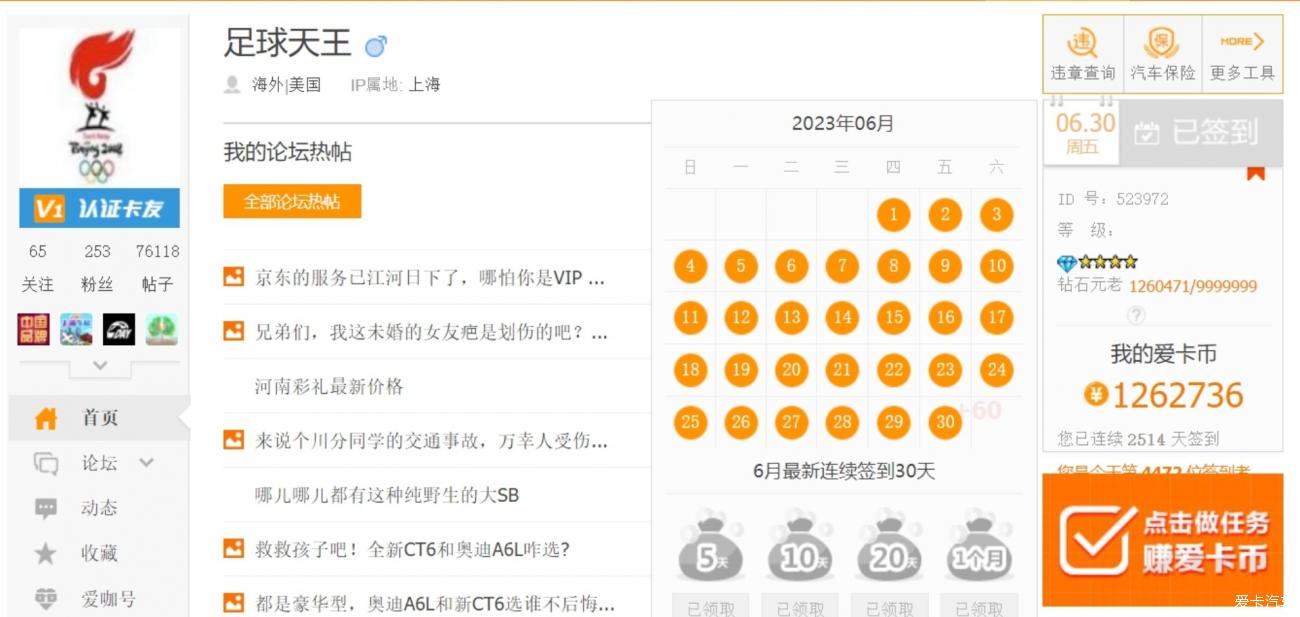Open 动态 in the sidebar

click(x=99, y=508)
